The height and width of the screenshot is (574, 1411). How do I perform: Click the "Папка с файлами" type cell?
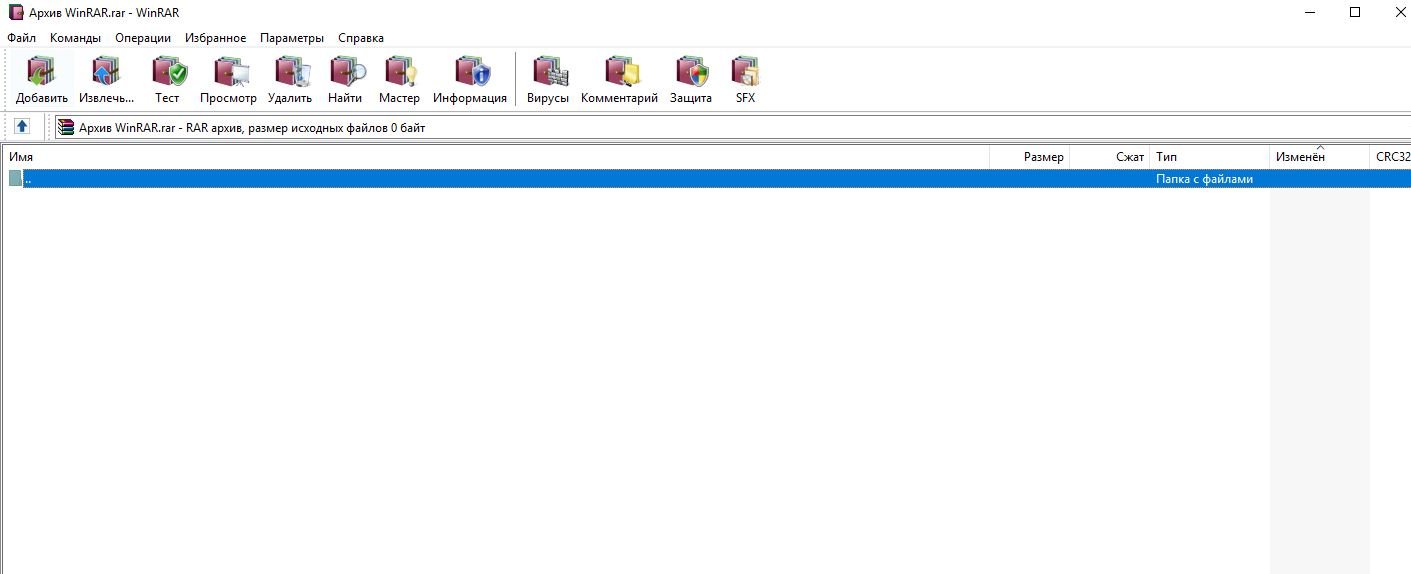coord(1204,179)
